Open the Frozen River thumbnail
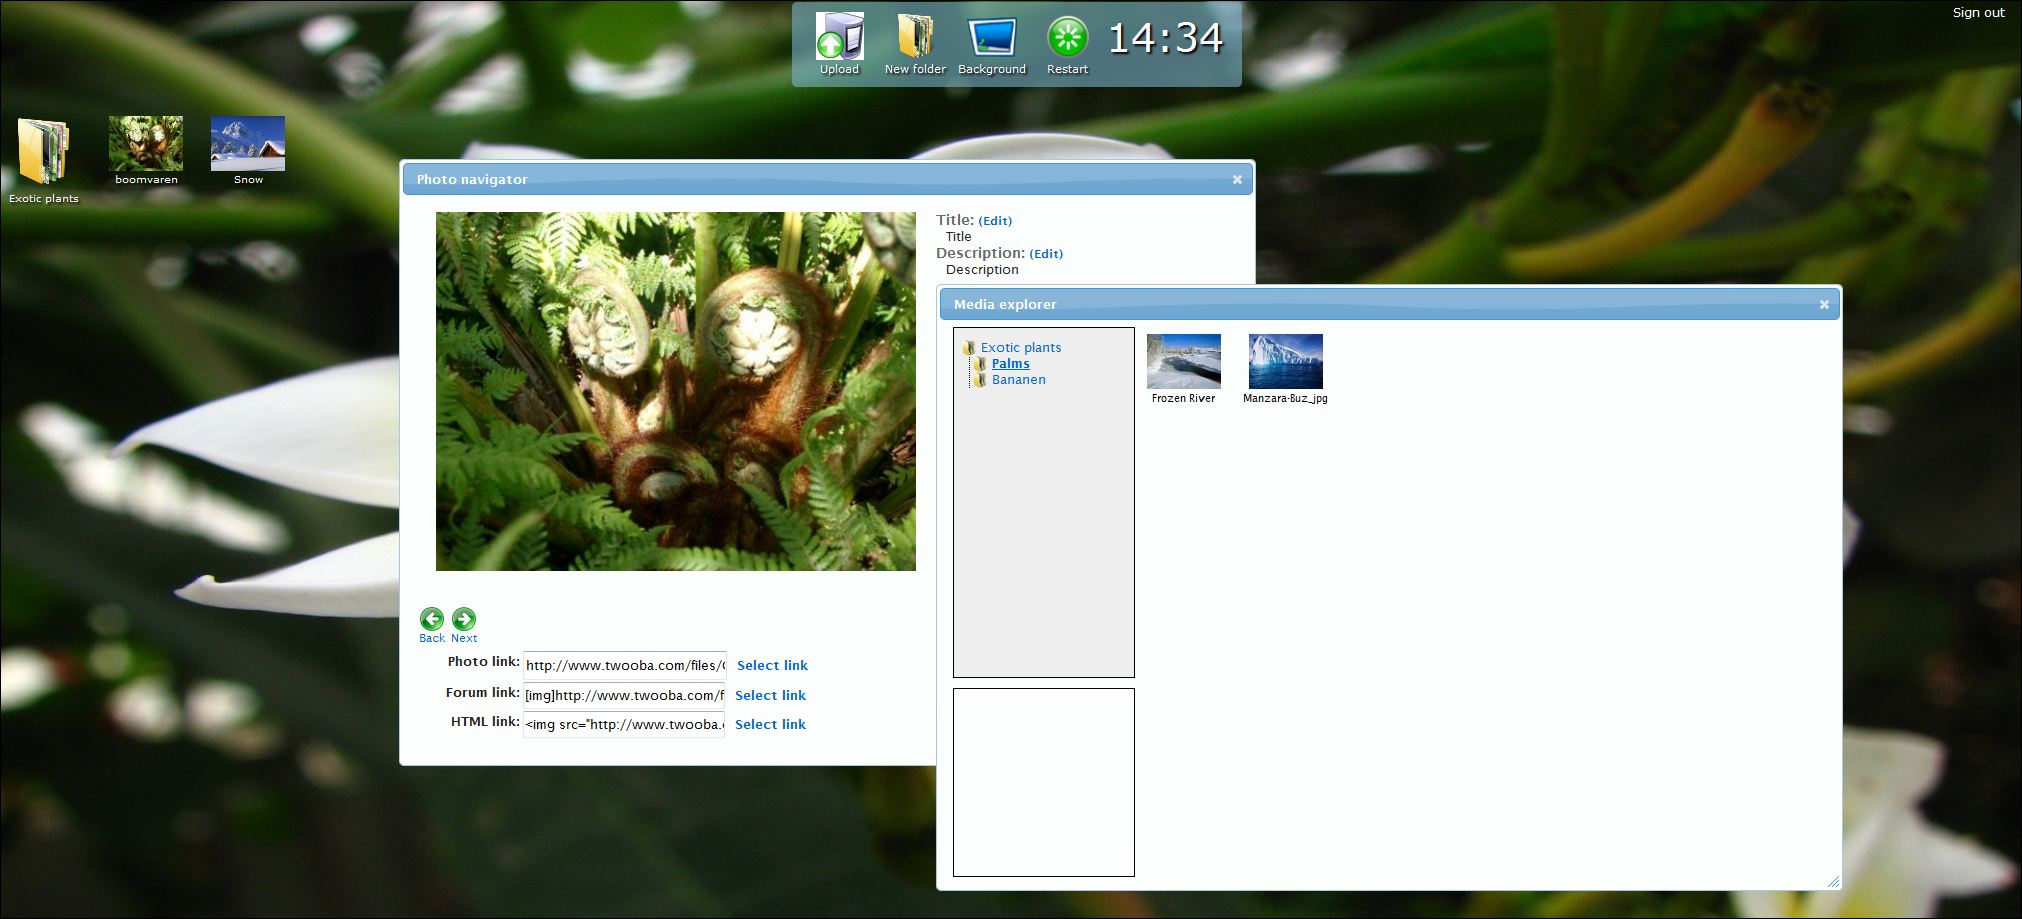The height and width of the screenshot is (919, 2022). pyautogui.click(x=1183, y=362)
